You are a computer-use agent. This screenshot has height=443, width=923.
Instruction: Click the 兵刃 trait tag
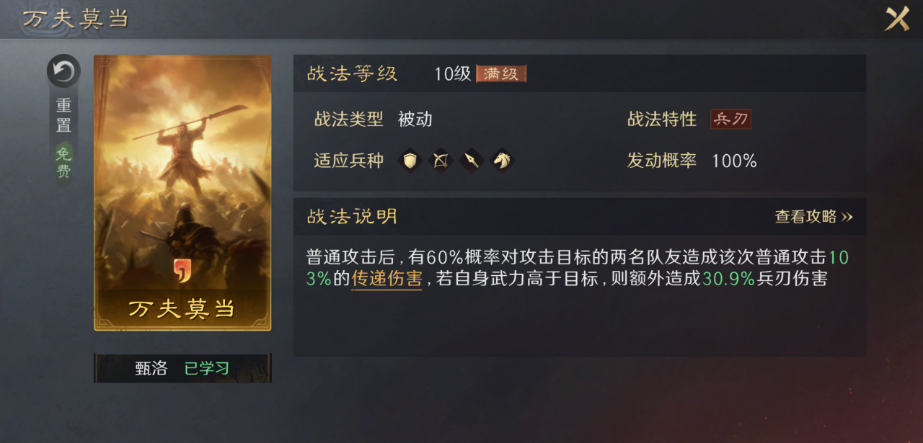coord(731,119)
